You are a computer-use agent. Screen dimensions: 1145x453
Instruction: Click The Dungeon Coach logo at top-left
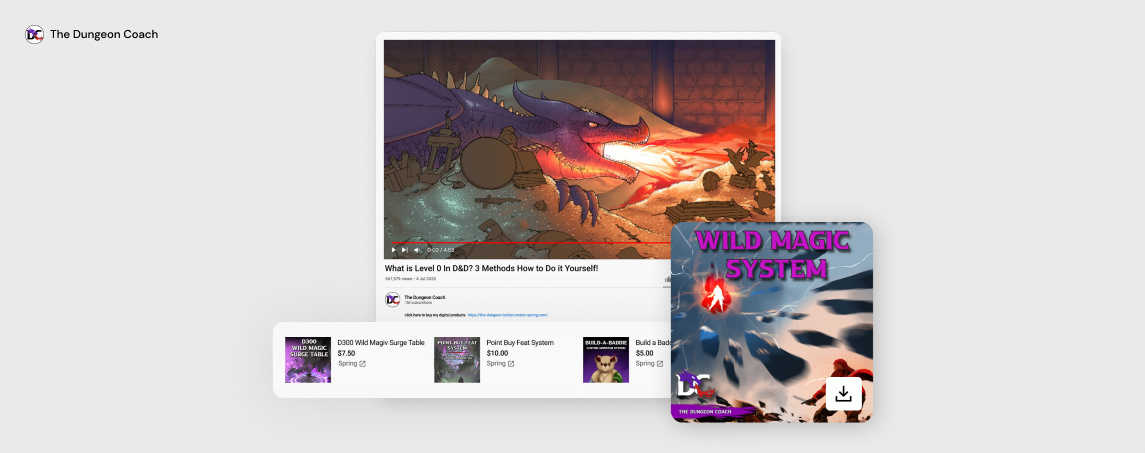[x=34, y=34]
